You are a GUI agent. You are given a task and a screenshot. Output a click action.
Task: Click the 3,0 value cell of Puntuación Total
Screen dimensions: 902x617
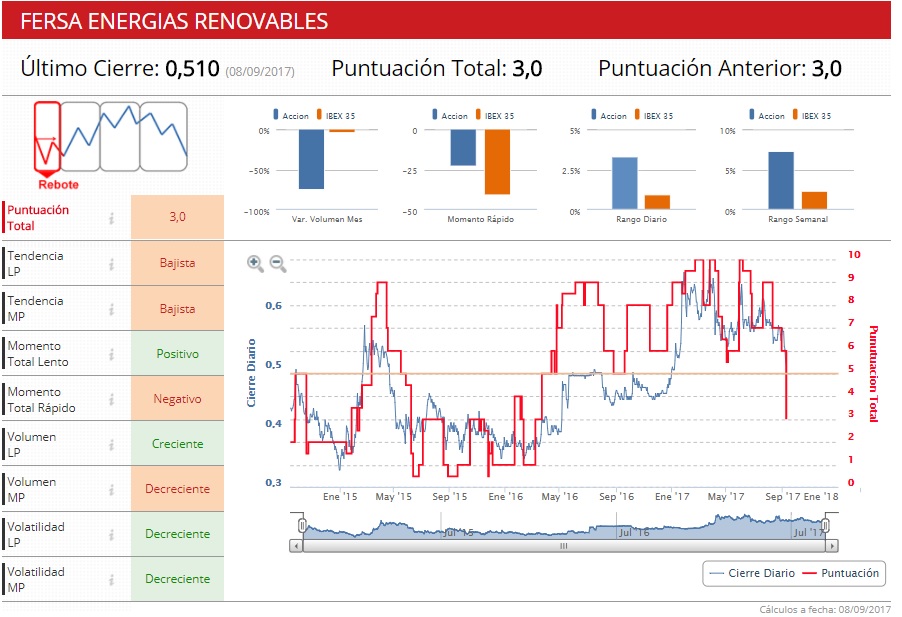(177, 217)
